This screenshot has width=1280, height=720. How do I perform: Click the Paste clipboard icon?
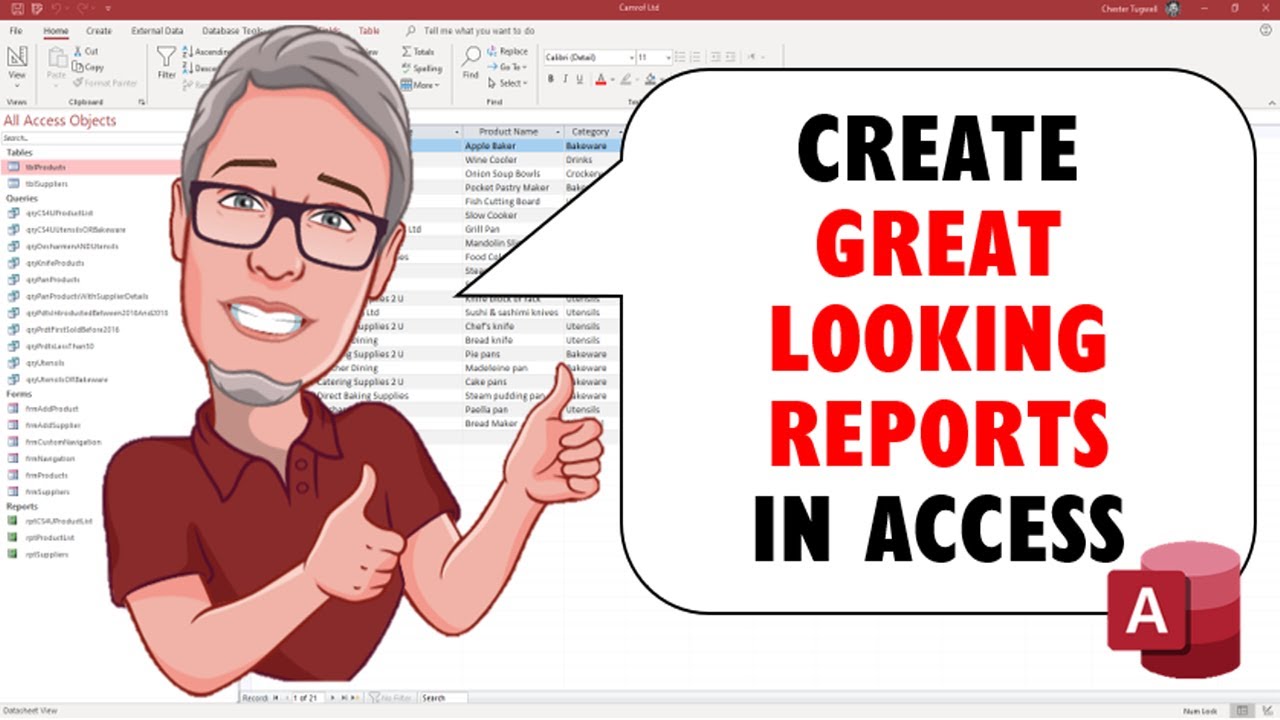pyautogui.click(x=56, y=57)
